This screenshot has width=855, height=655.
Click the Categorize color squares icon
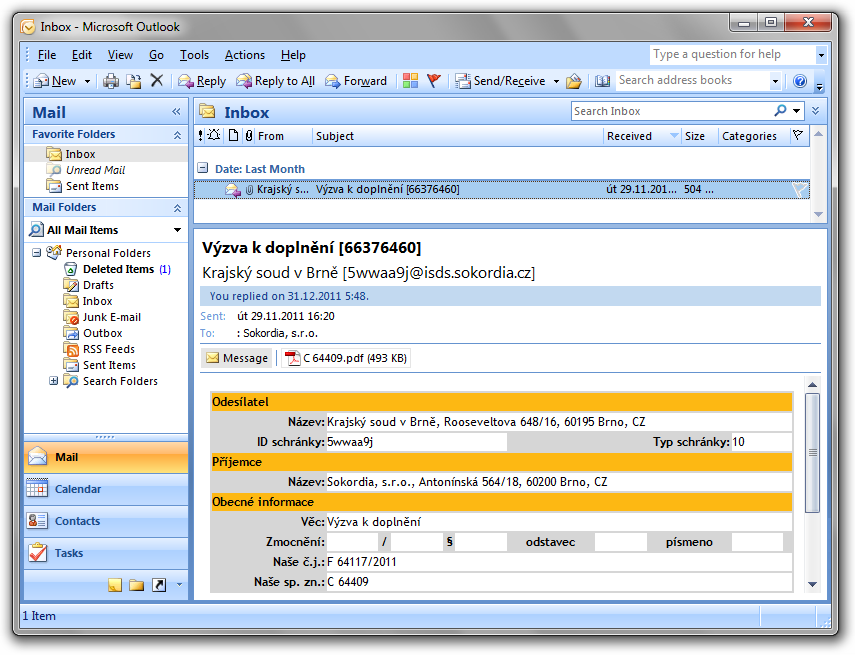tap(410, 81)
